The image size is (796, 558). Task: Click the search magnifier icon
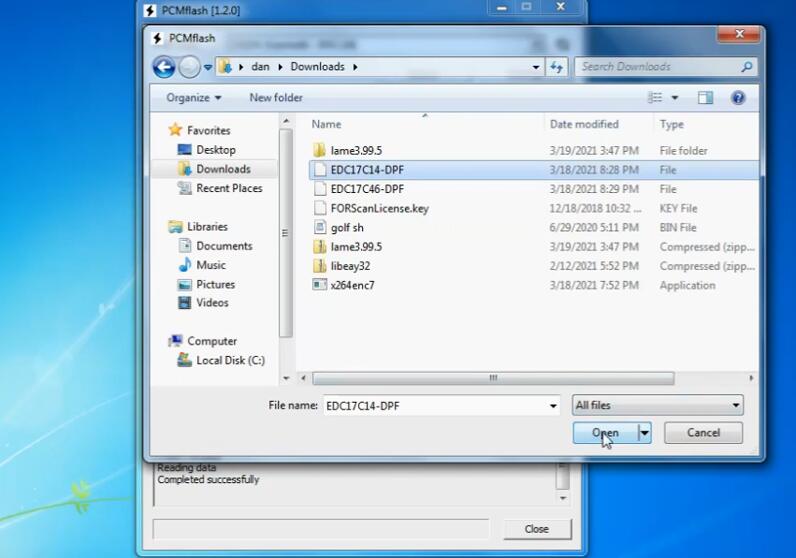746,67
